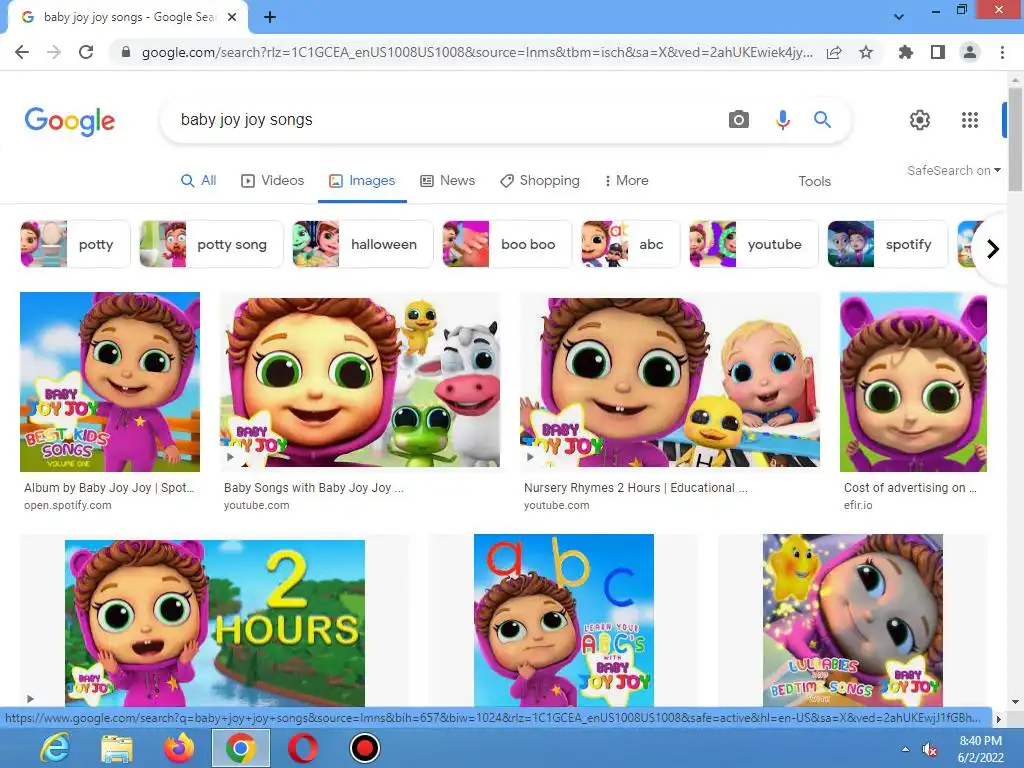The height and width of the screenshot is (768, 1024).
Task: Open Google quick settings gear
Action: click(920, 120)
